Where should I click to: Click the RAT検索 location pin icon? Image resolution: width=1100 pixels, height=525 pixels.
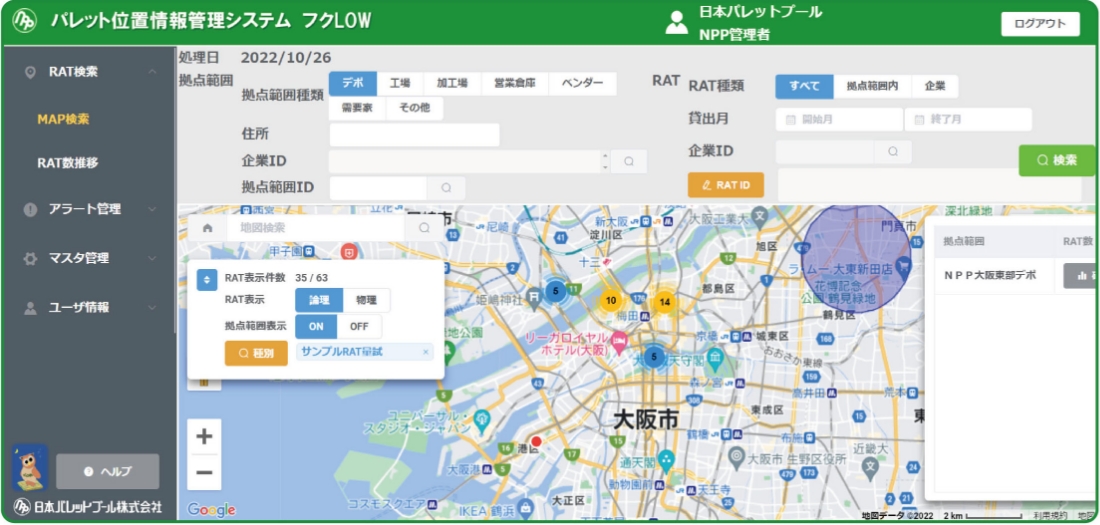(x=30, y=72)
